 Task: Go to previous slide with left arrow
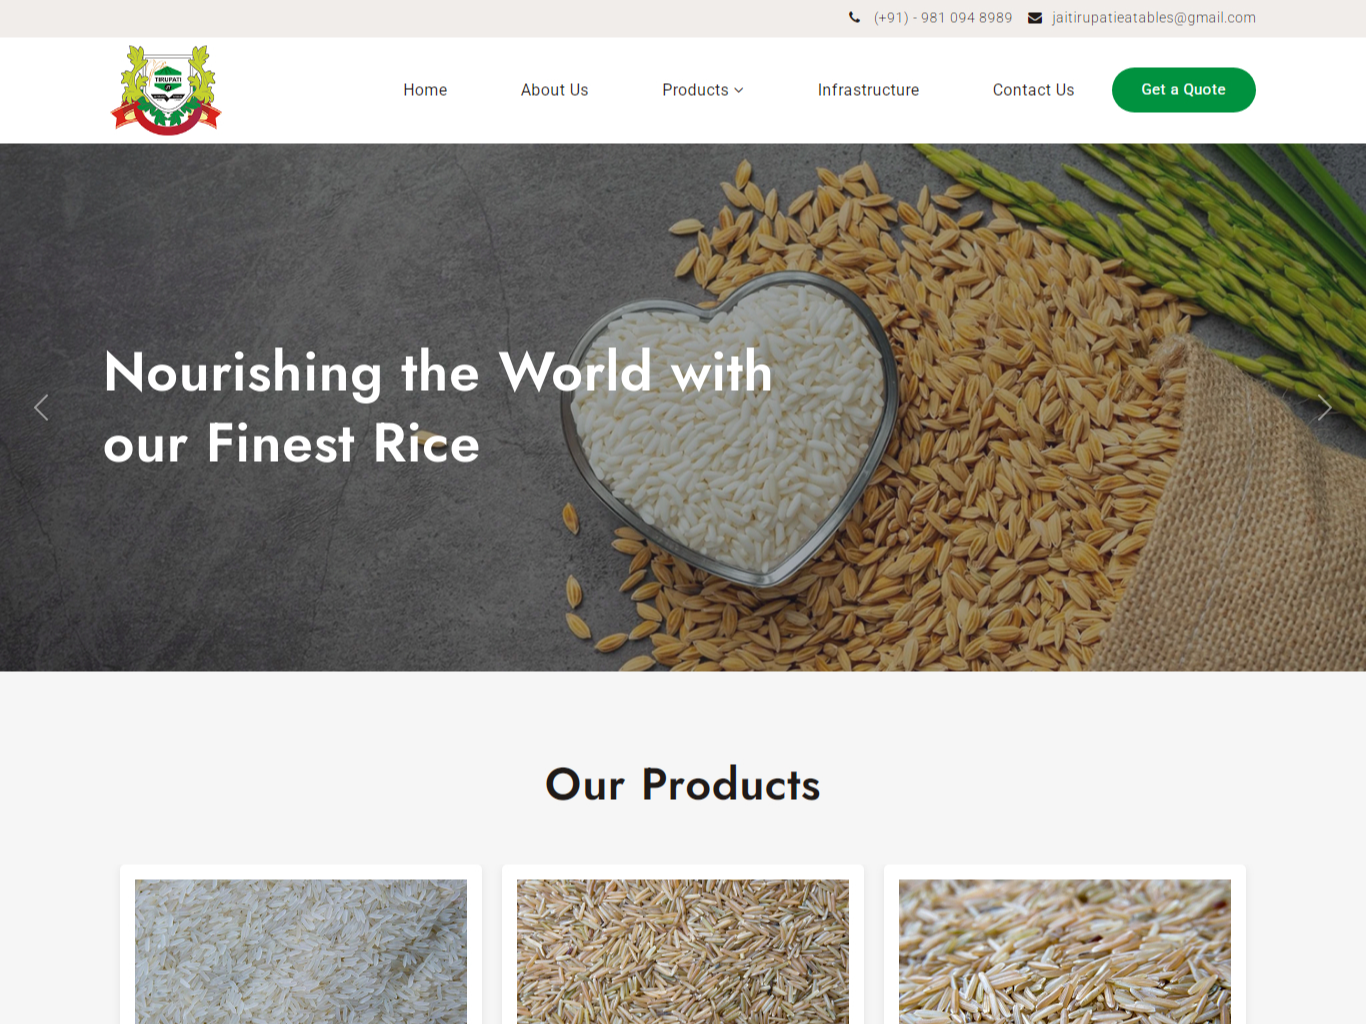(41, 407)
